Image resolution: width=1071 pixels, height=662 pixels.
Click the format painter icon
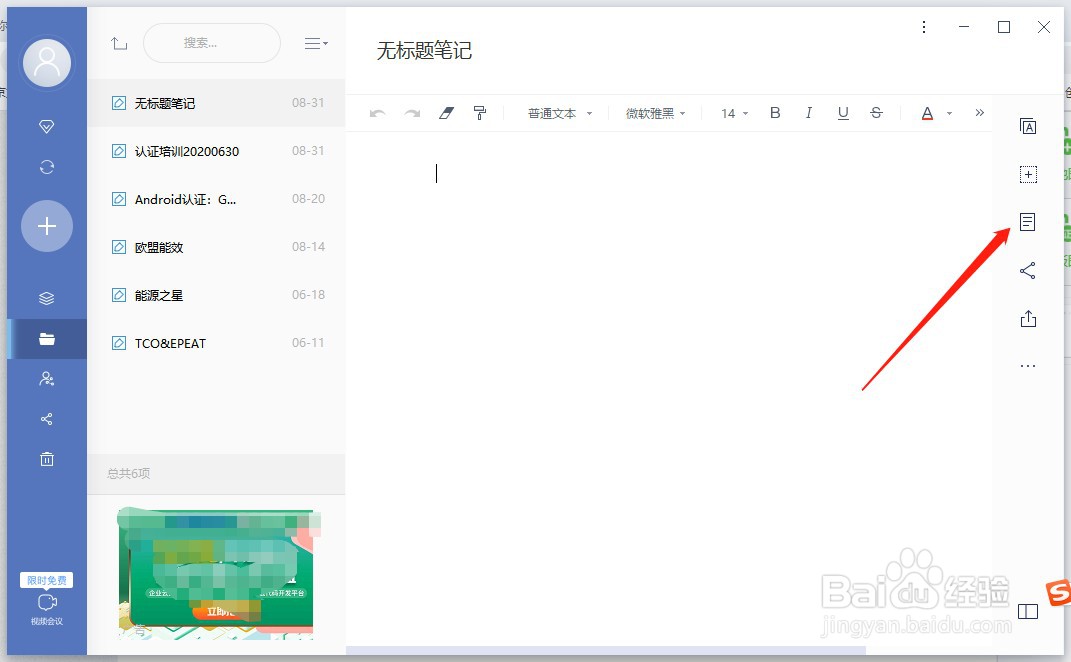(x=480, y=113)
